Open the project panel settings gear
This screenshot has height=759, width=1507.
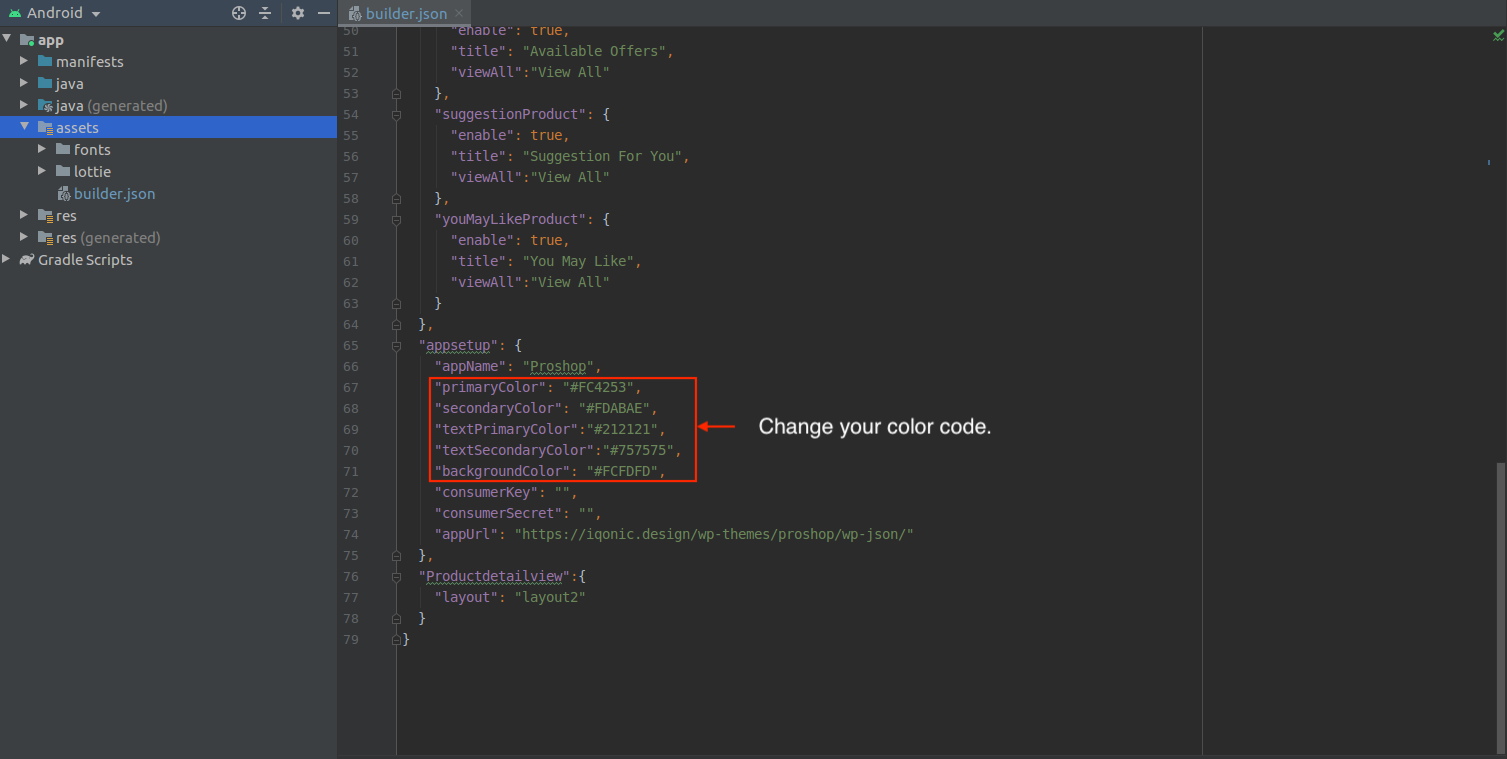[x=298, y=13]
